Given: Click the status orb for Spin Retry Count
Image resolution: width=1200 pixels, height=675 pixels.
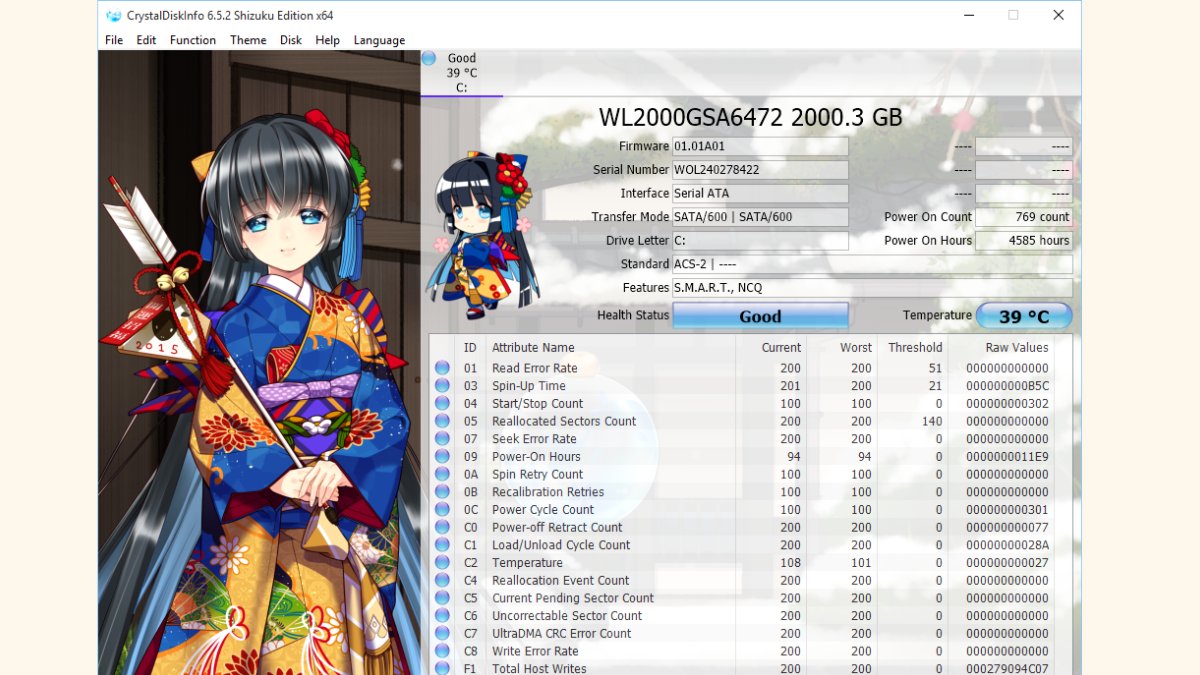Looking at the screenshot, I should (x=442, y=474).
